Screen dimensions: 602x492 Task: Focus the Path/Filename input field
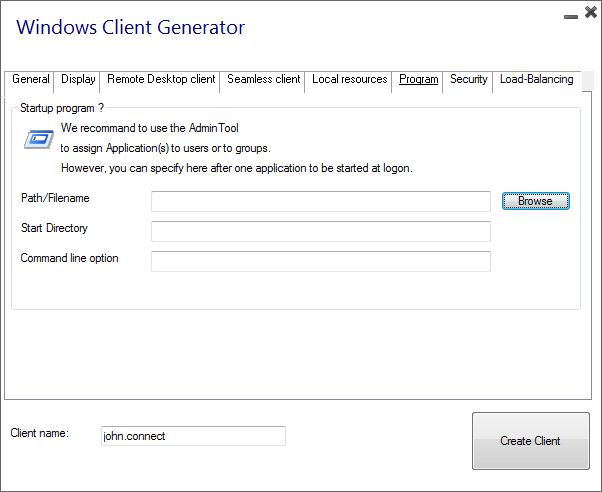click(x=321, y=201)
